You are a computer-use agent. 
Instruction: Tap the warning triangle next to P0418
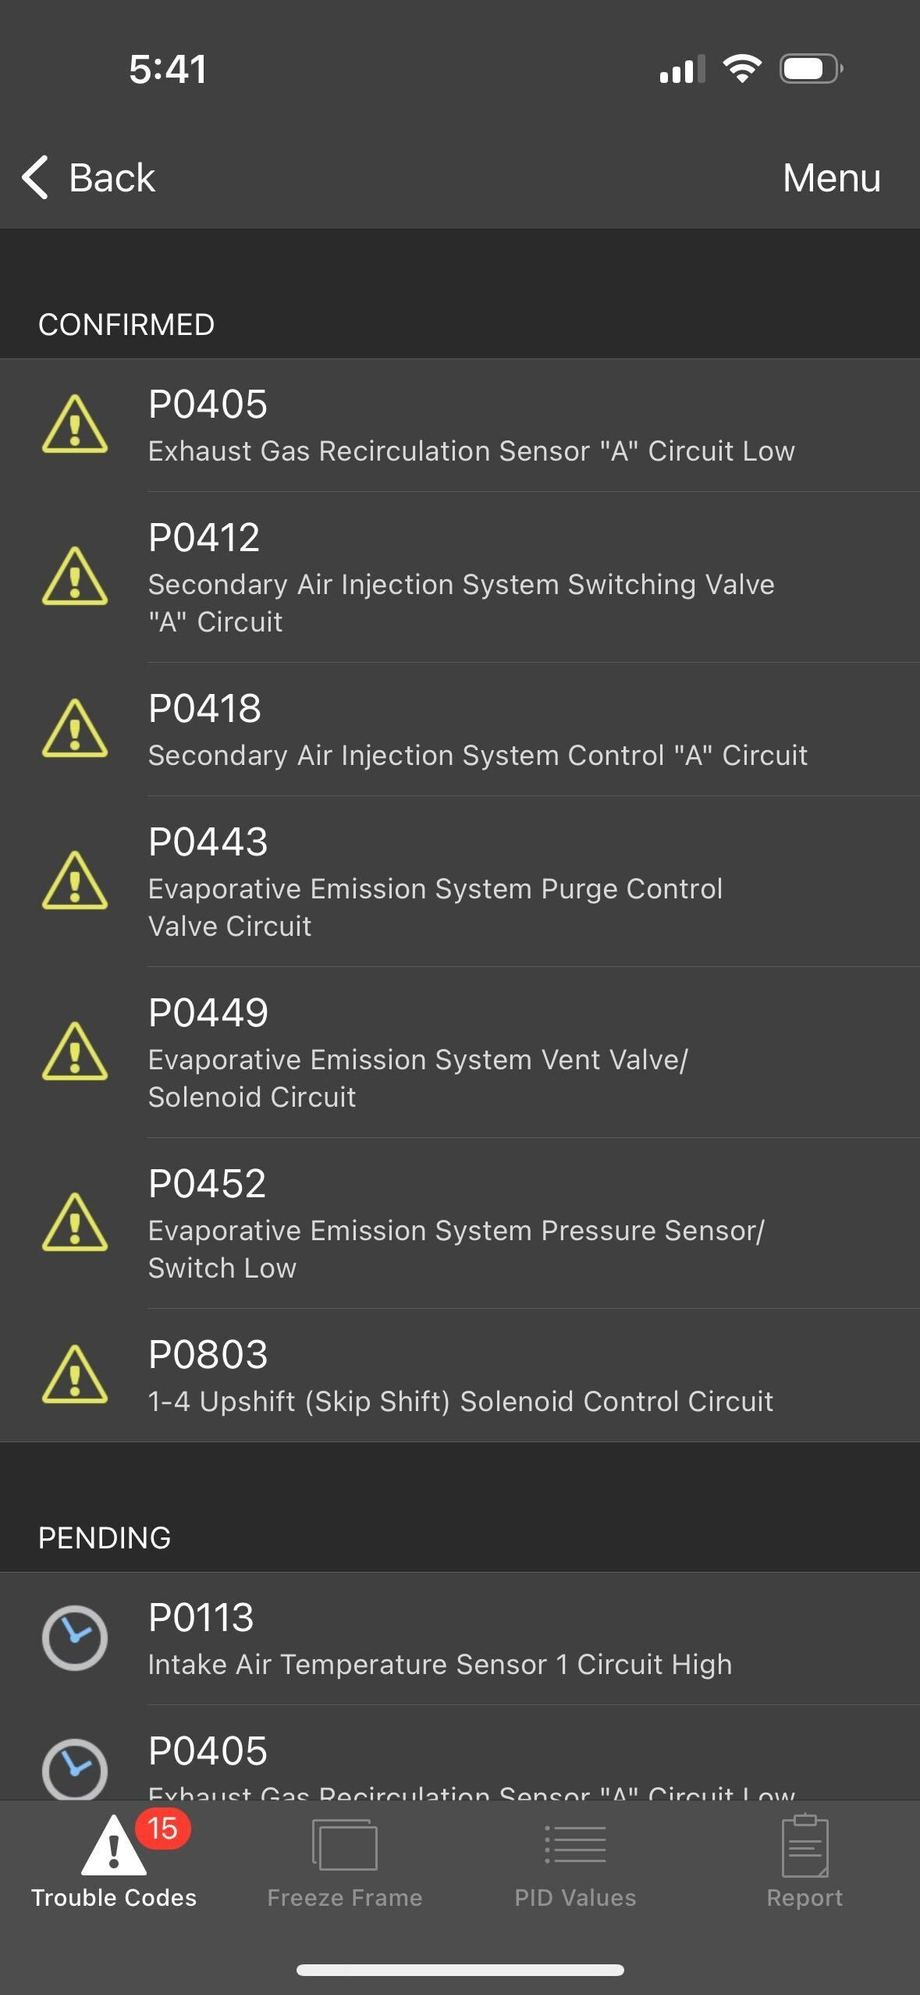click(x=75, y=729)
